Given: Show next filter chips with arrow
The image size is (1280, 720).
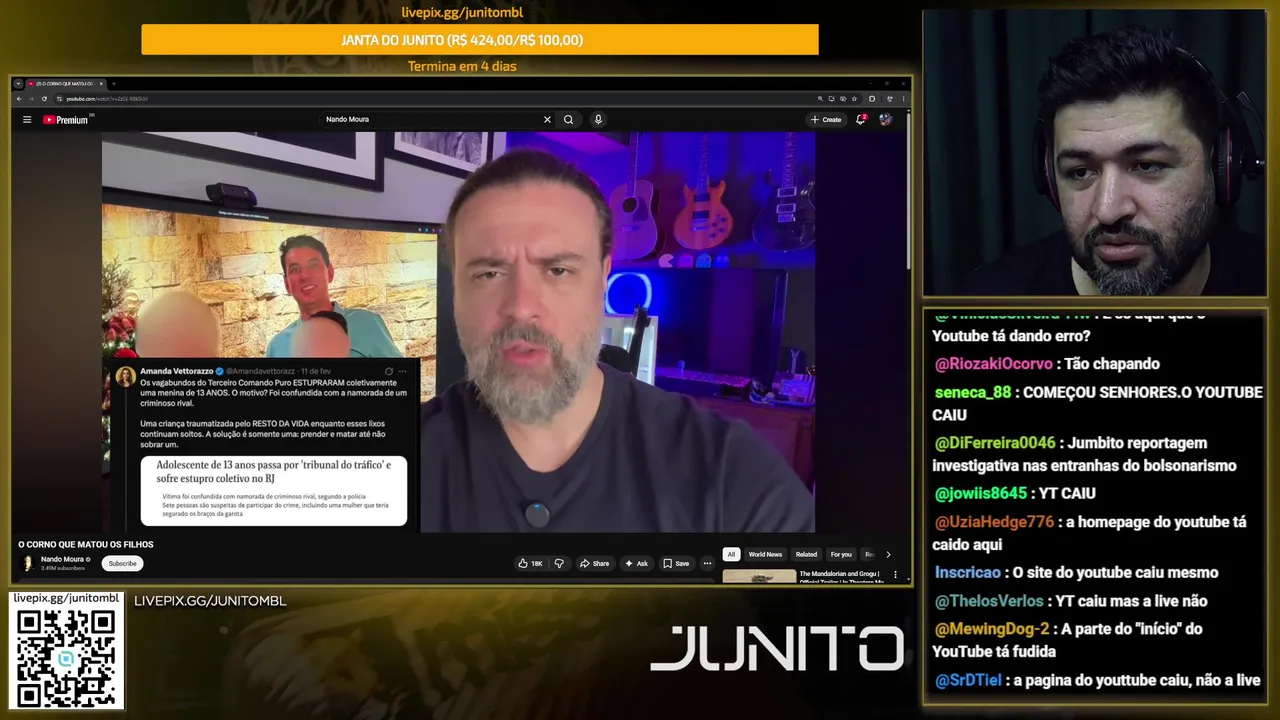Looking at the screenshot, I should click(x=888, y=554).
